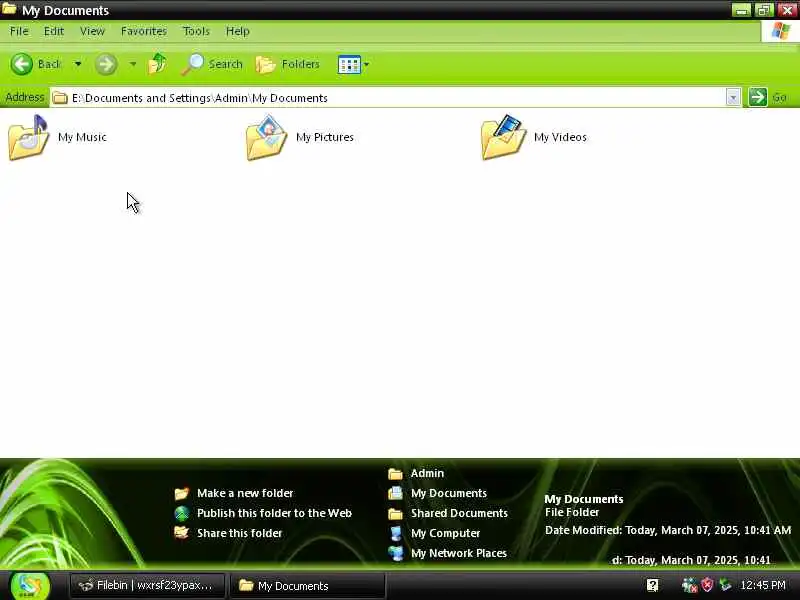Click the green Back arrow icon

coord(22,64)
